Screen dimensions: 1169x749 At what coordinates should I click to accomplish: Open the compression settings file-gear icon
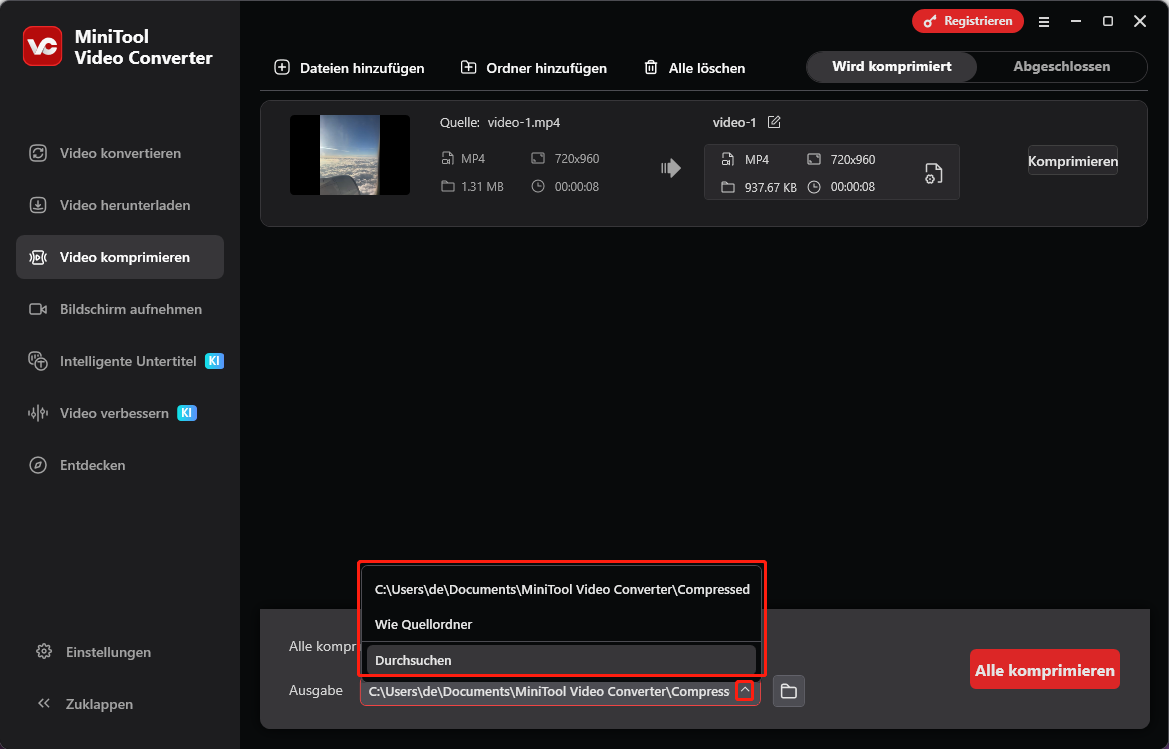click(x=933, y=174)
